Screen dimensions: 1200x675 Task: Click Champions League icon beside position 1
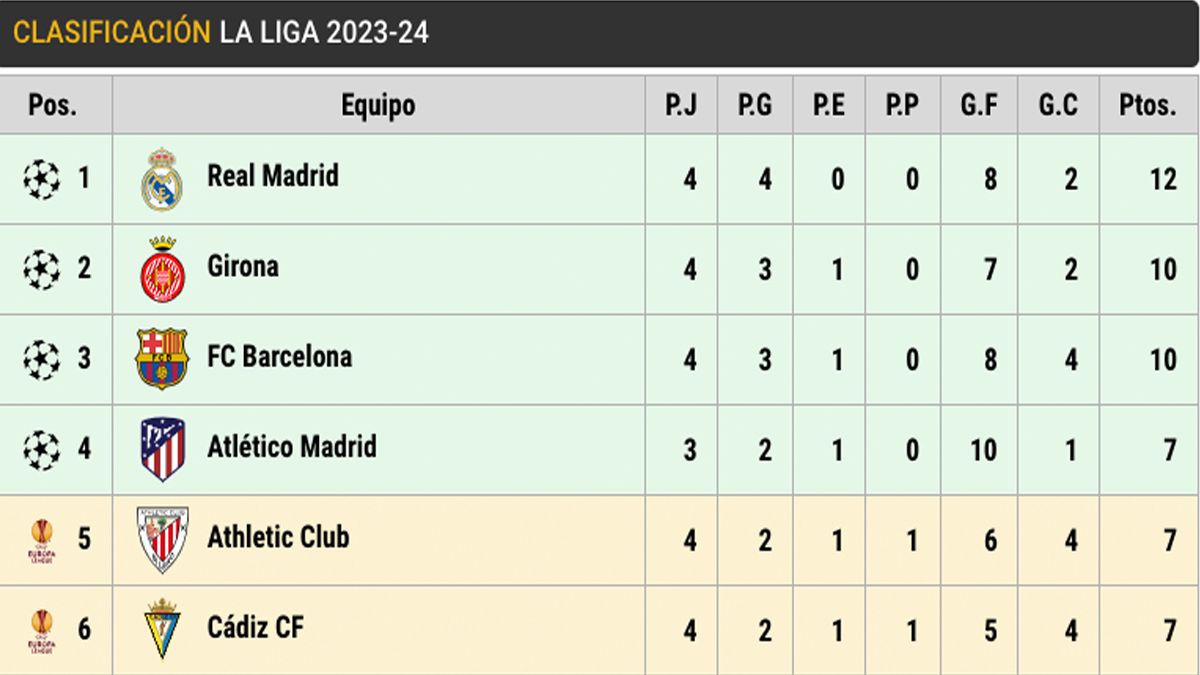click(x=41, y=179)
